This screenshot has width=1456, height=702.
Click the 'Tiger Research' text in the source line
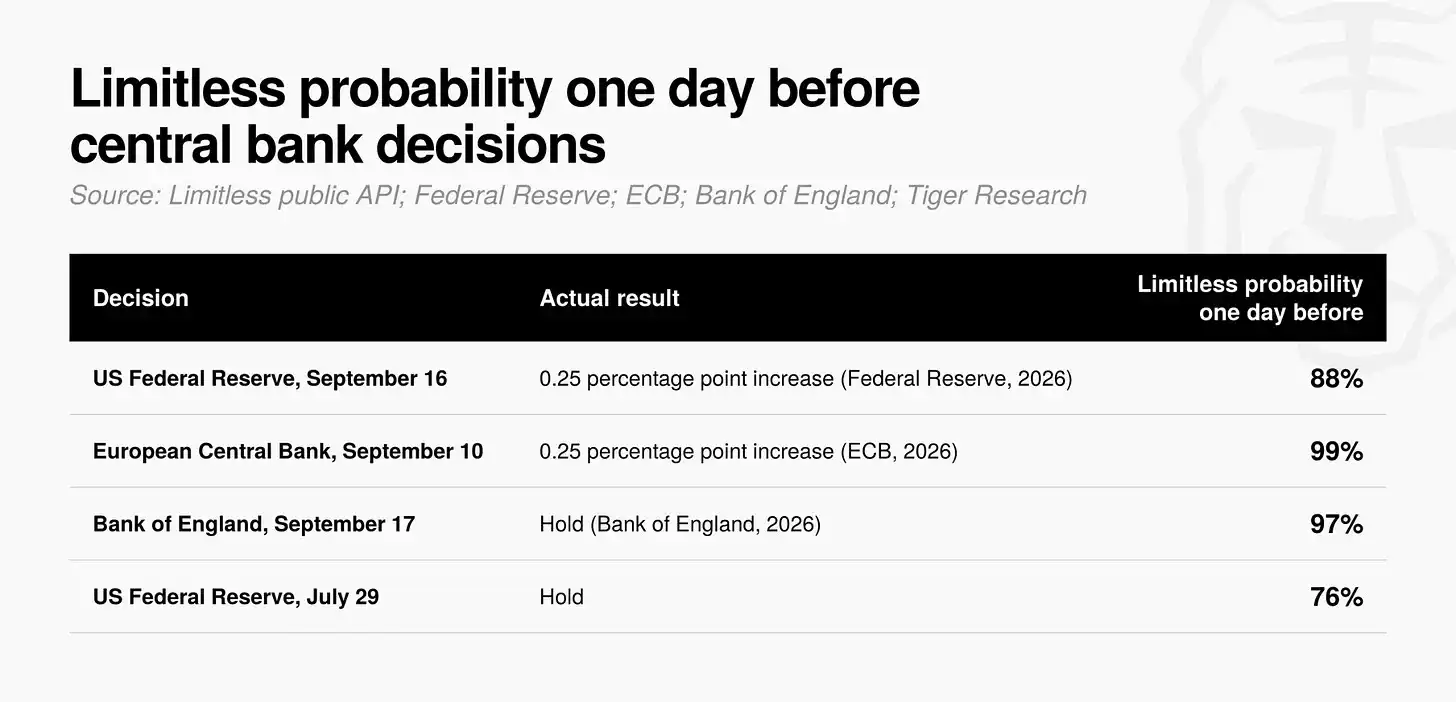click(996, 195)
